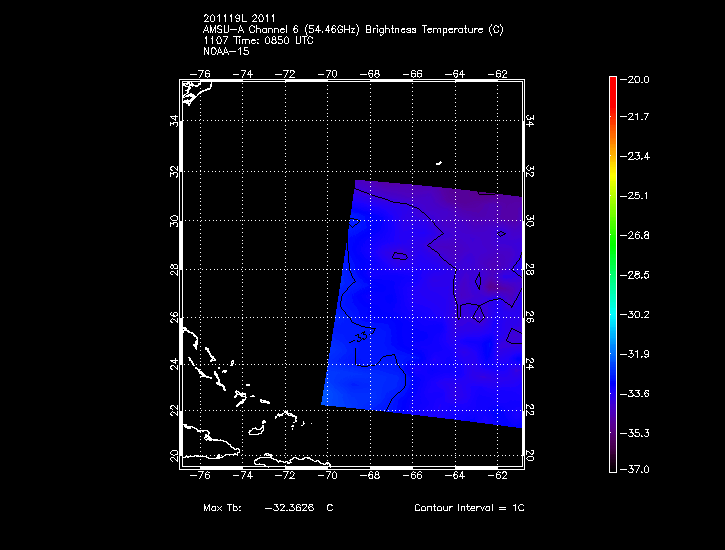
Task: Click the colorbar value -20.0
Action: click(x=634, y=79)
